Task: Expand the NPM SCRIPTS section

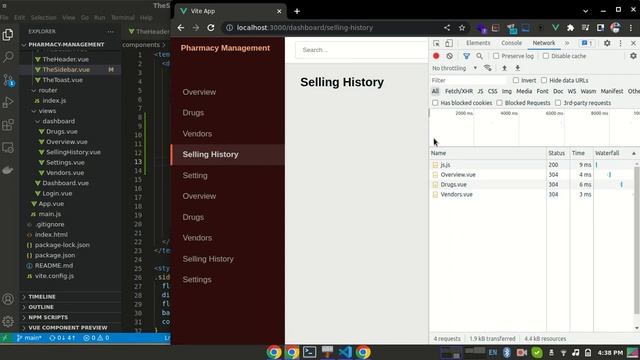Action: (x=48, y=317)
